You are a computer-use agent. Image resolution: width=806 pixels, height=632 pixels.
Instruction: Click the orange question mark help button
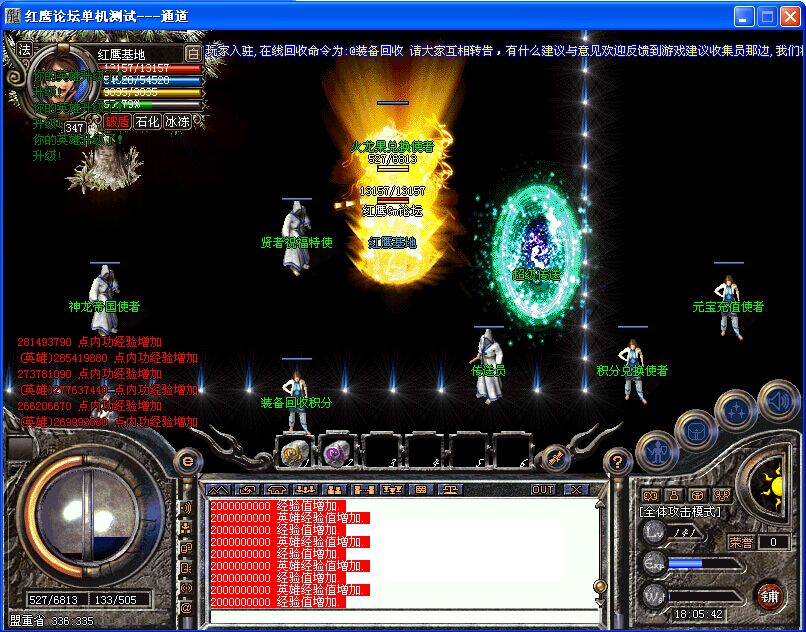(618, 461)
